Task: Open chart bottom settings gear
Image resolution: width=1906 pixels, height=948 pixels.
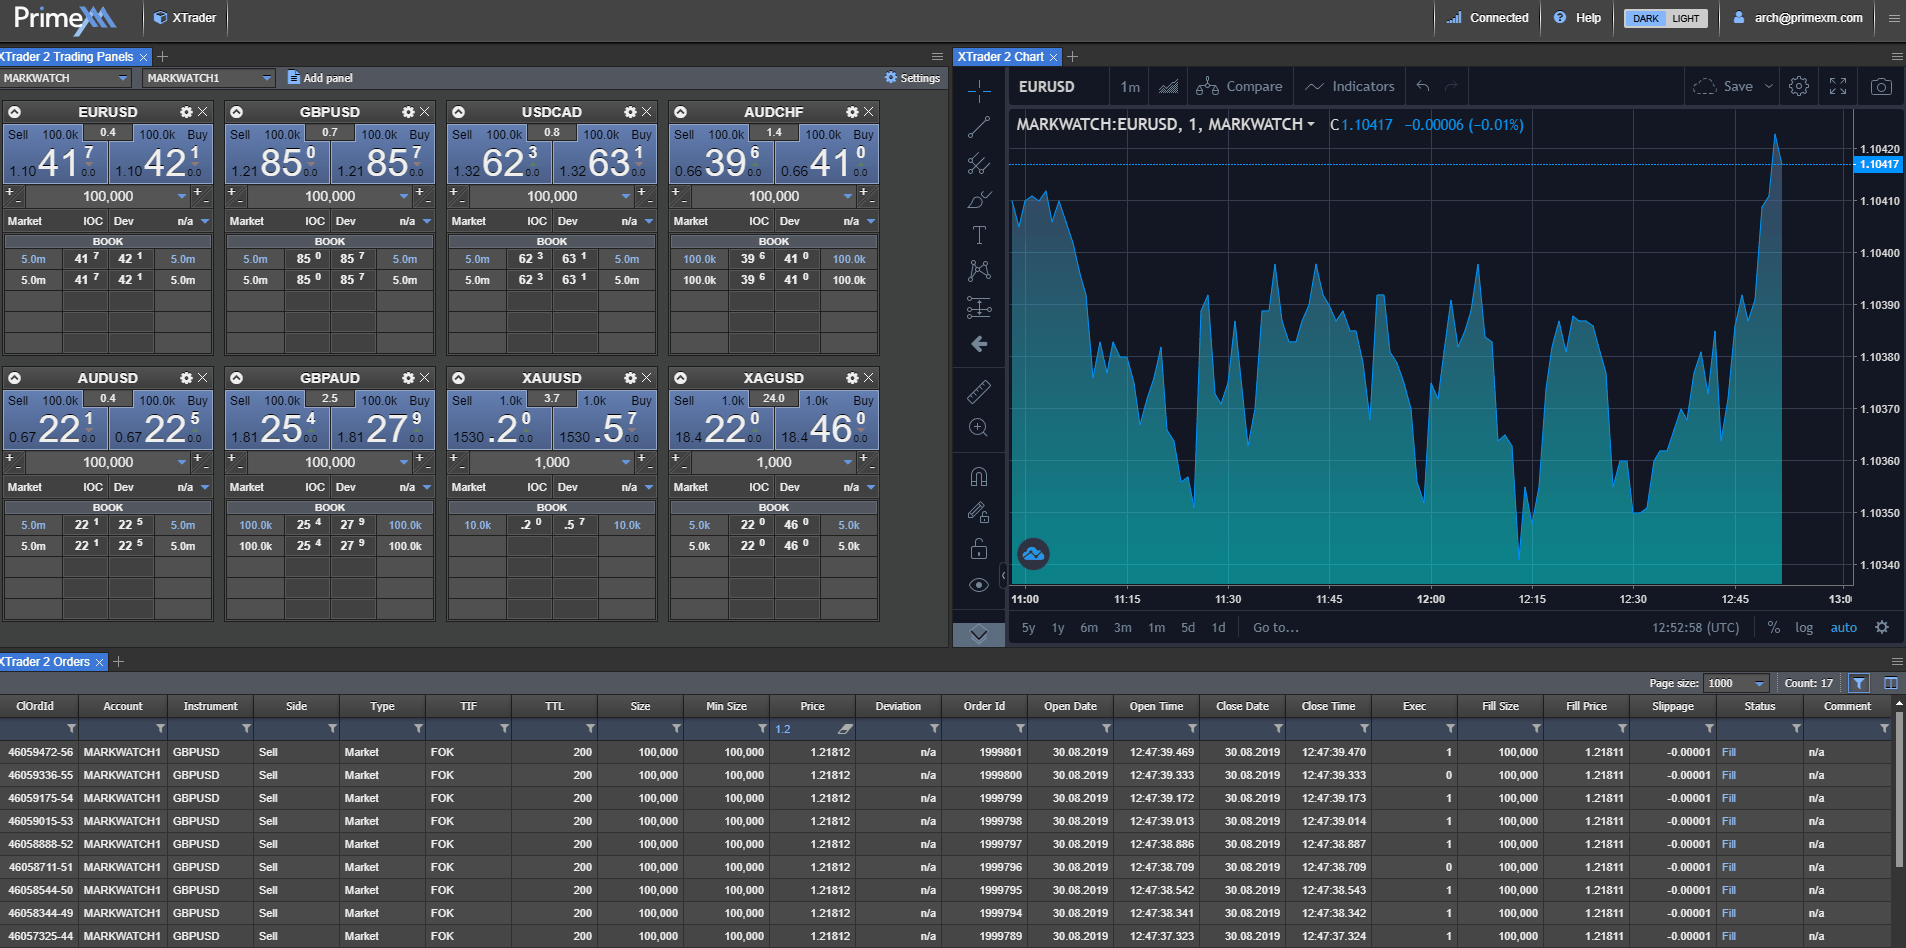Action: pos(1882,628)
